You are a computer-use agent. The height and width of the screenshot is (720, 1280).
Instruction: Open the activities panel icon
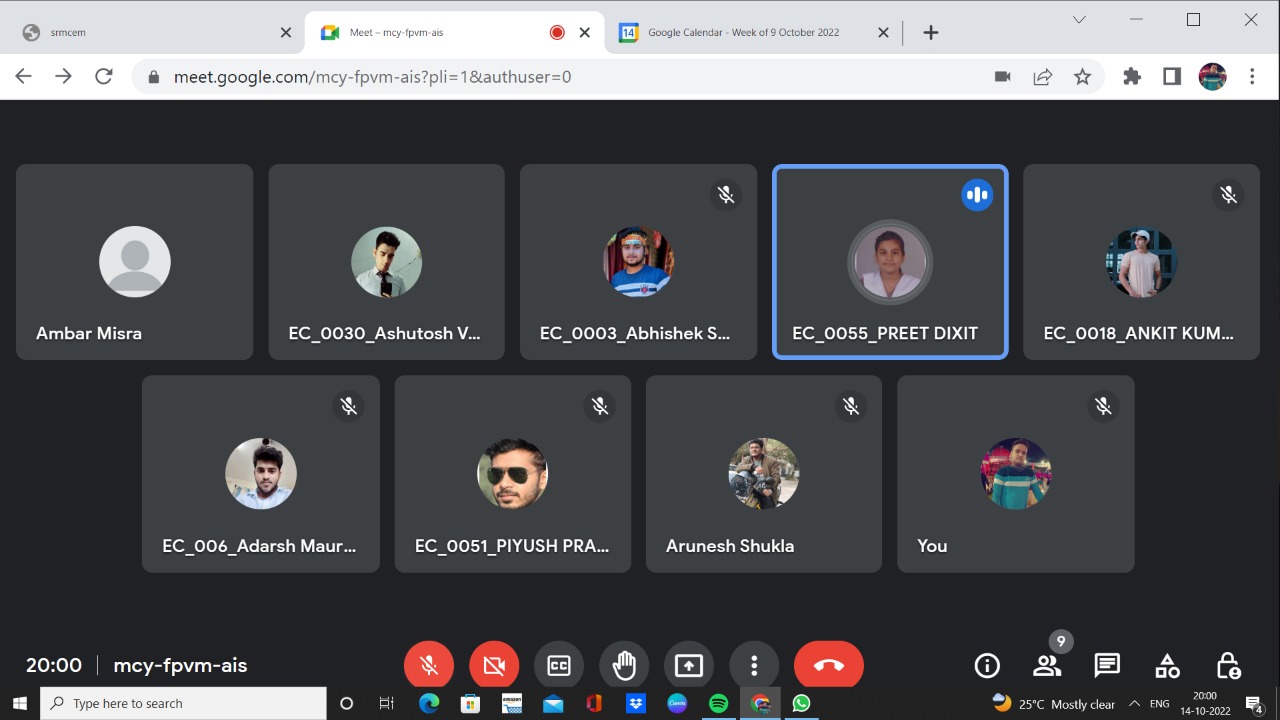coord(1167,666)
